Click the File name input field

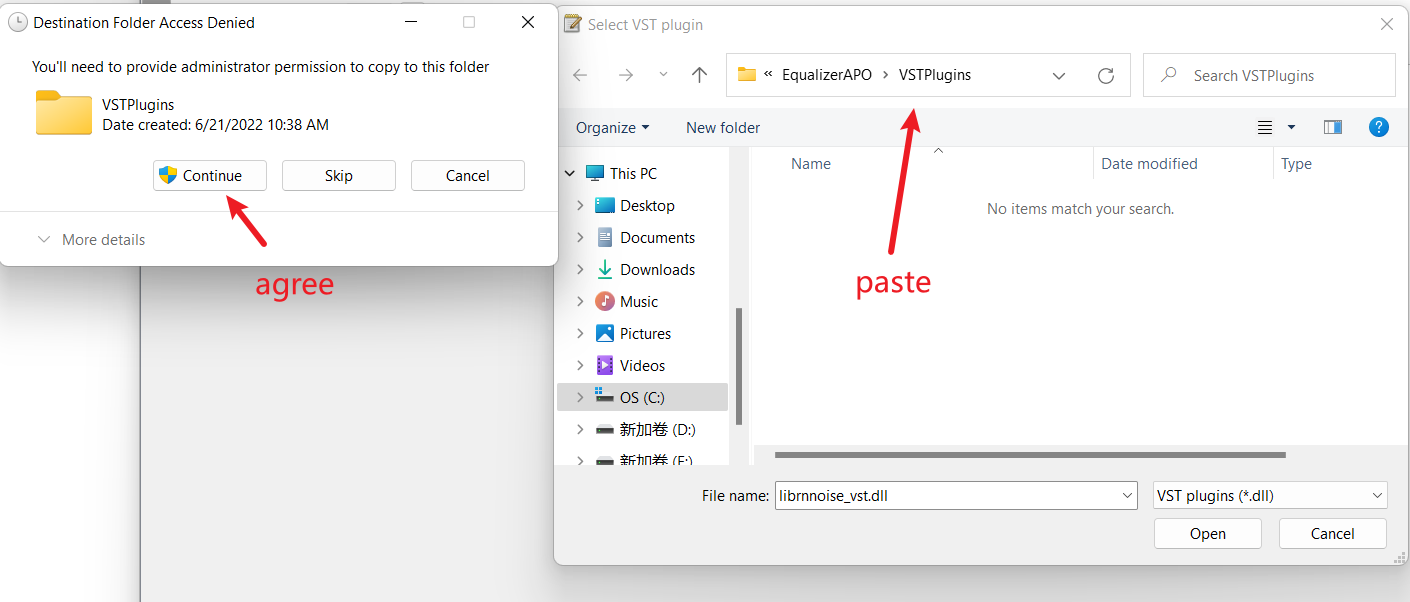945,495
